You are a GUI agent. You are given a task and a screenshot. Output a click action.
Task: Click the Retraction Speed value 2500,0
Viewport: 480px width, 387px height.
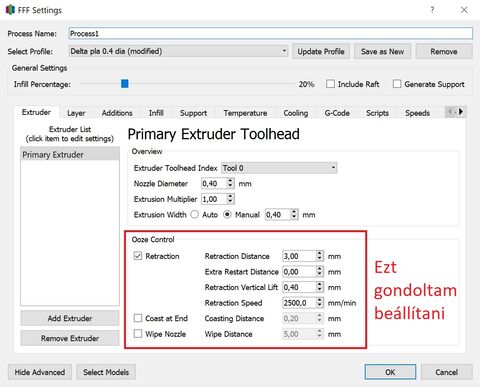coord(299,303)
